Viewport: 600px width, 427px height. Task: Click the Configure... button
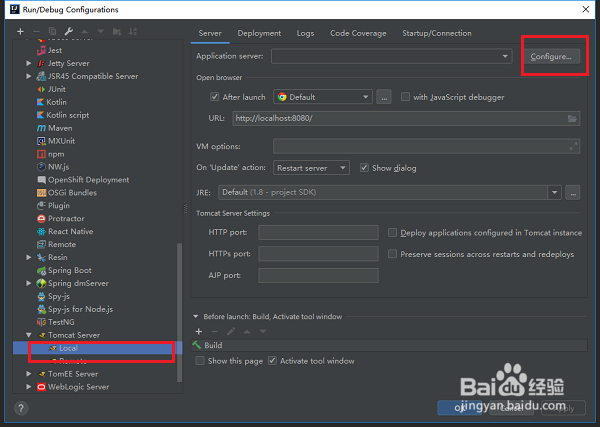pyautogui.click(x=551, y=57)
